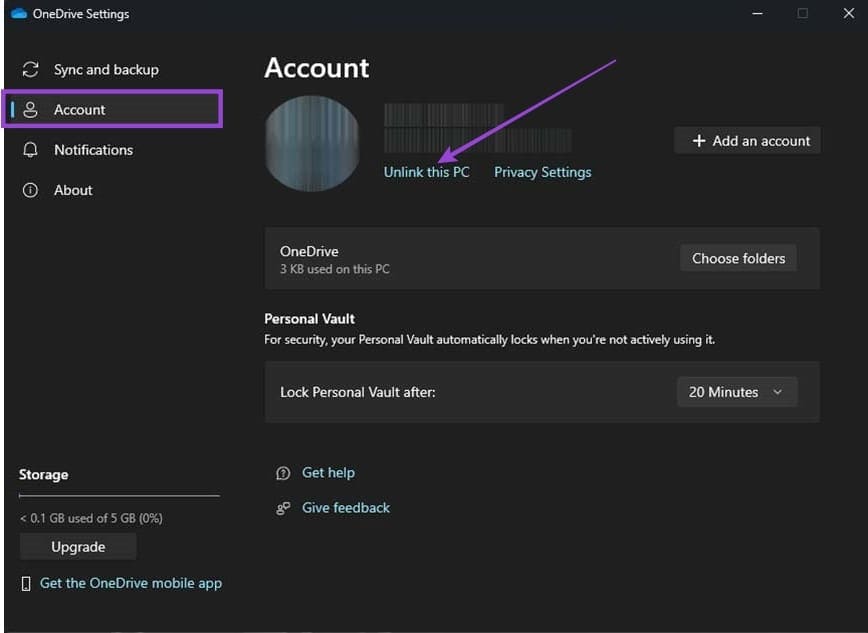This screenshot has height=633, width=868.
Task: Click the Upgrade storage button
Action: pyautogui.click(x=78, y=547)
